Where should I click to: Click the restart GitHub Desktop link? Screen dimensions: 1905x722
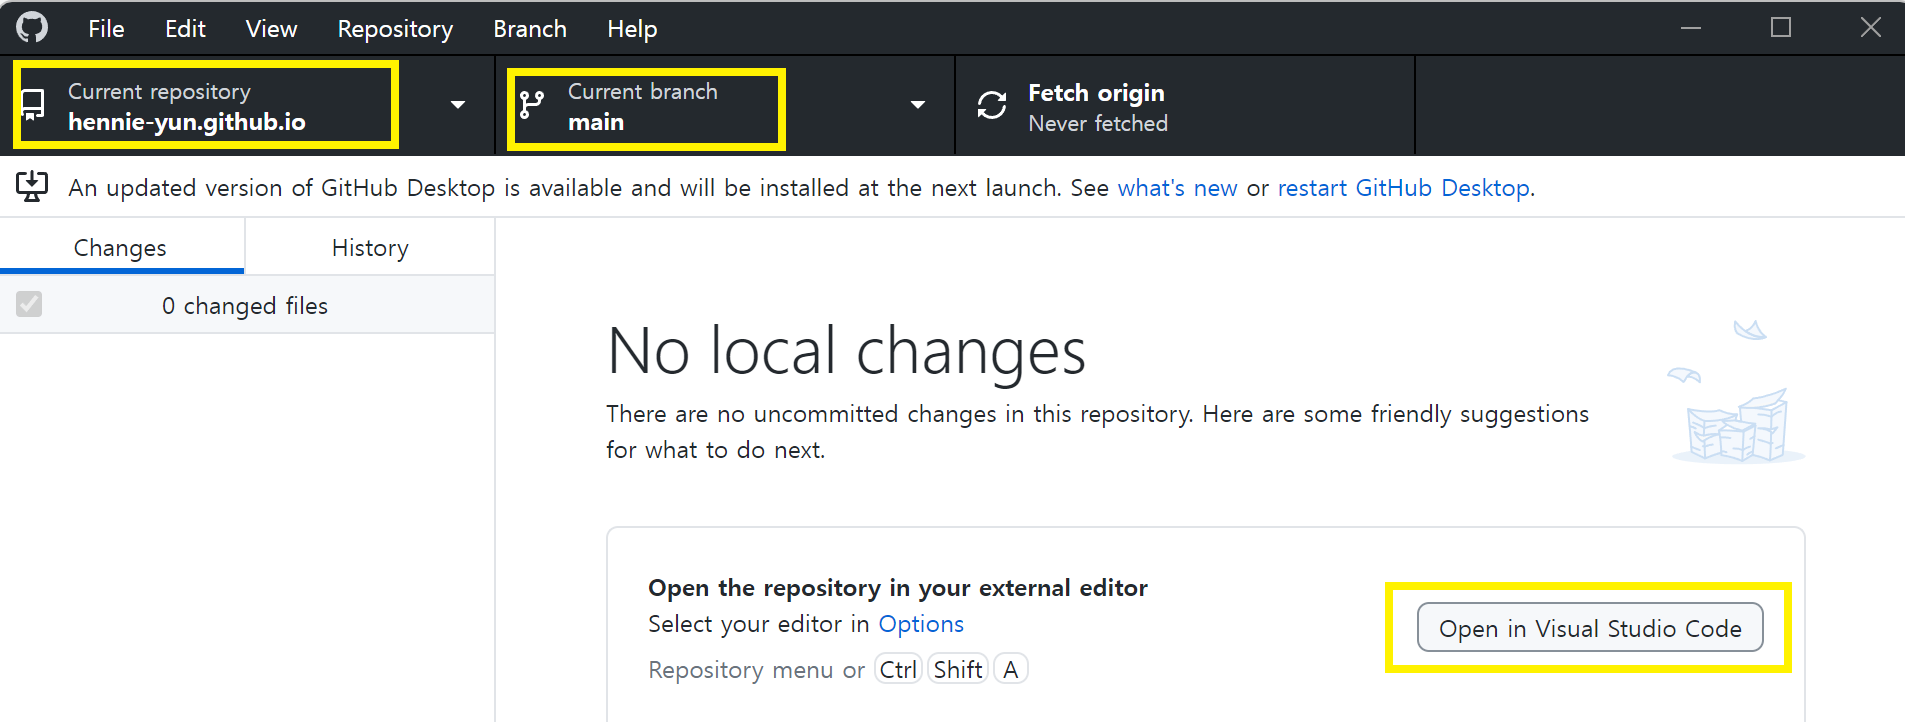pyautogui.click(x=1404, y=188)
